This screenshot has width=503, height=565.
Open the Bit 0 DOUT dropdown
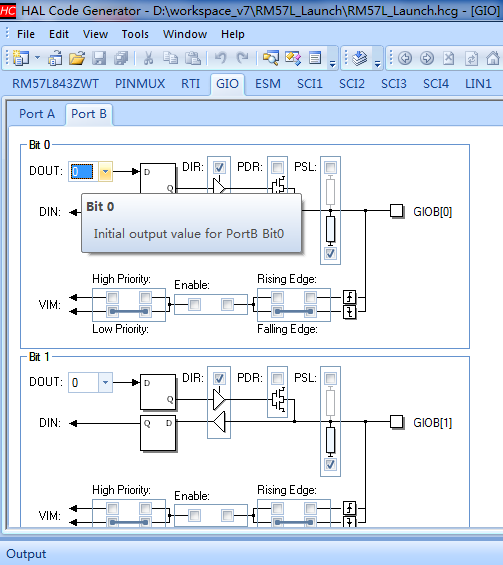[x=105, y=172]
